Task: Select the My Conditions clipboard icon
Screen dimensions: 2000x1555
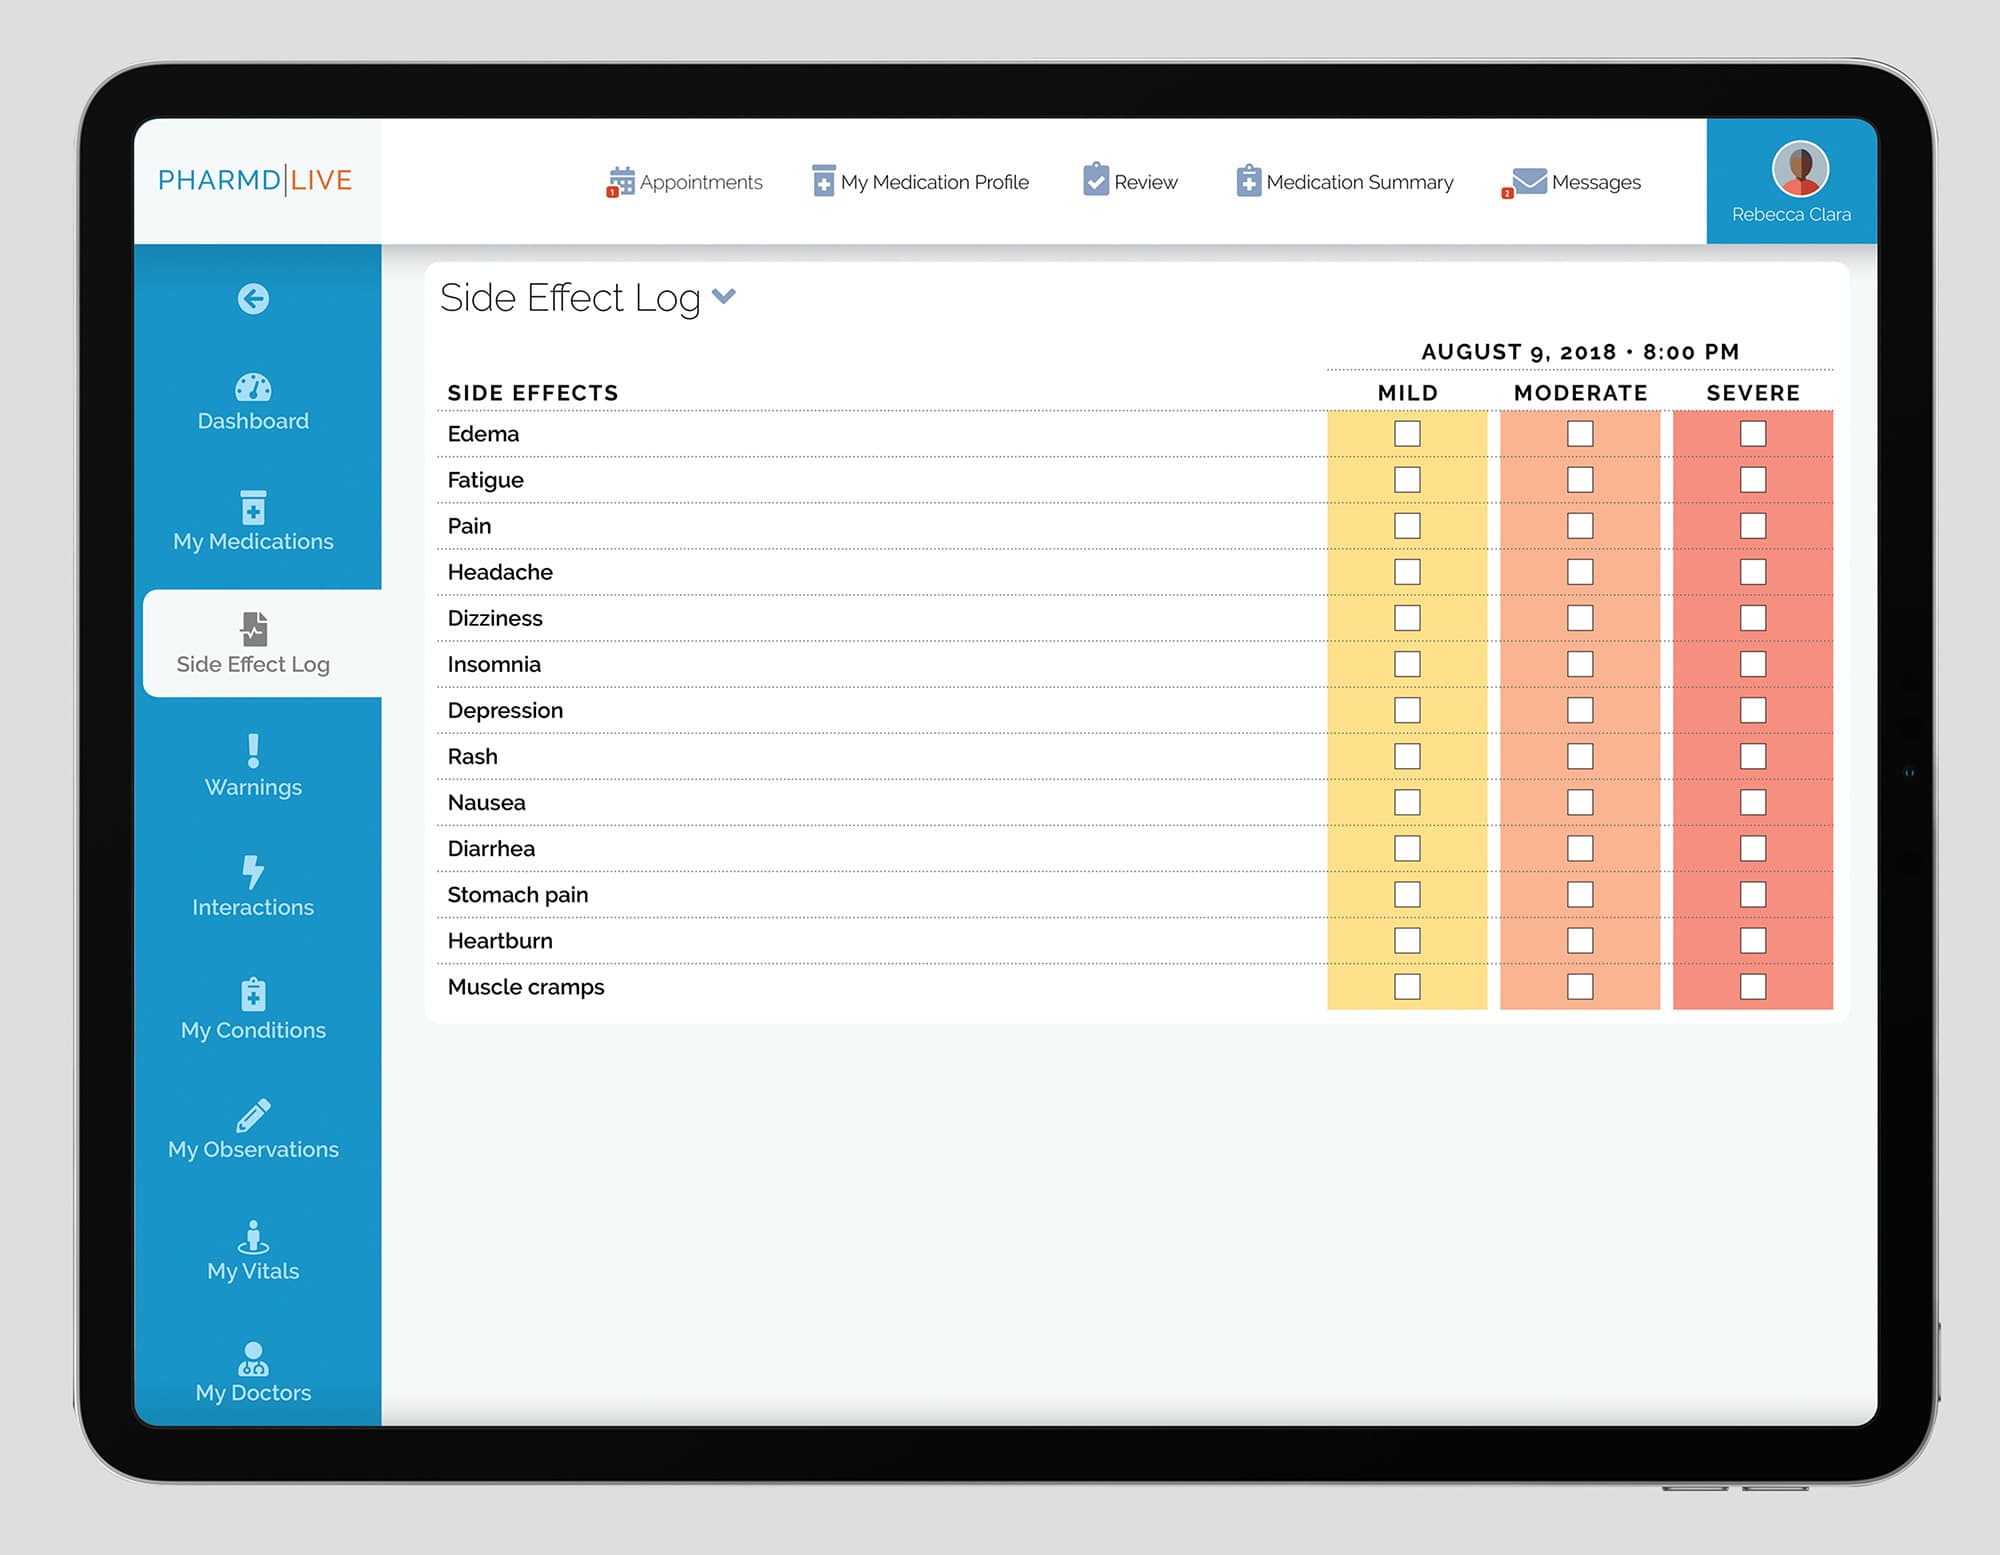Action: click(253, 994)
